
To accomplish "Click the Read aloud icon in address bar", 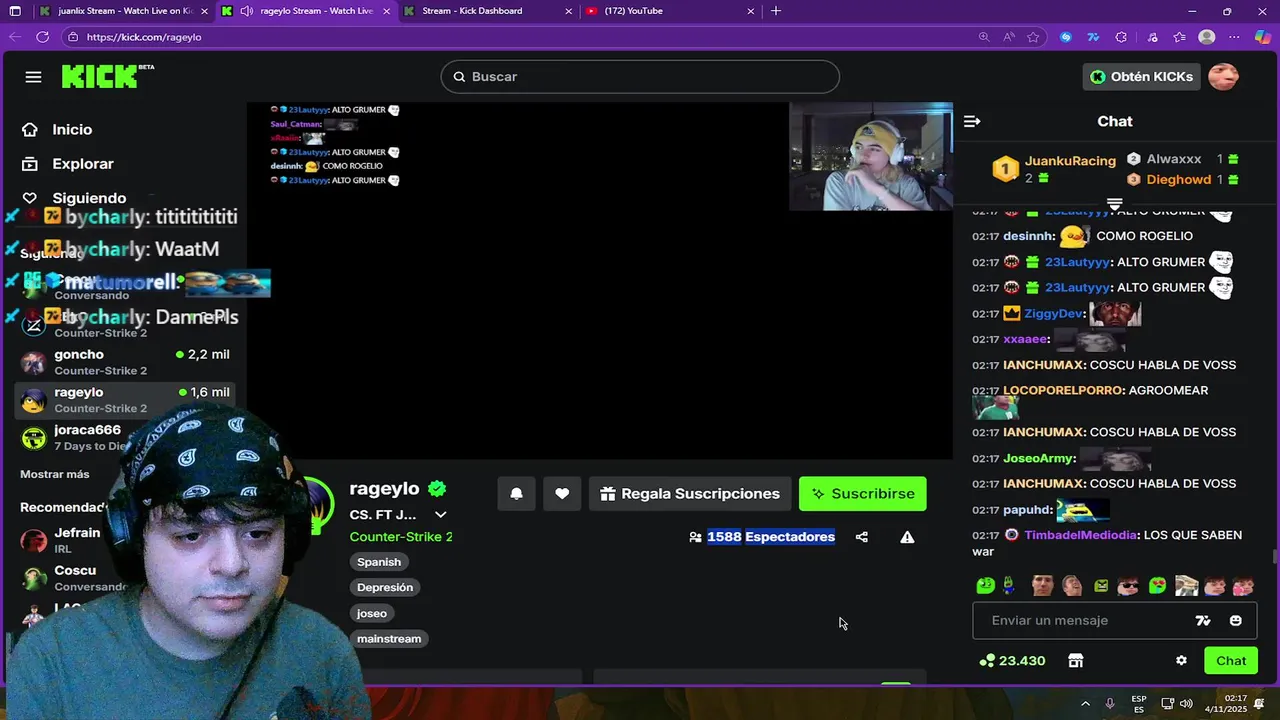I will 1008,37.
